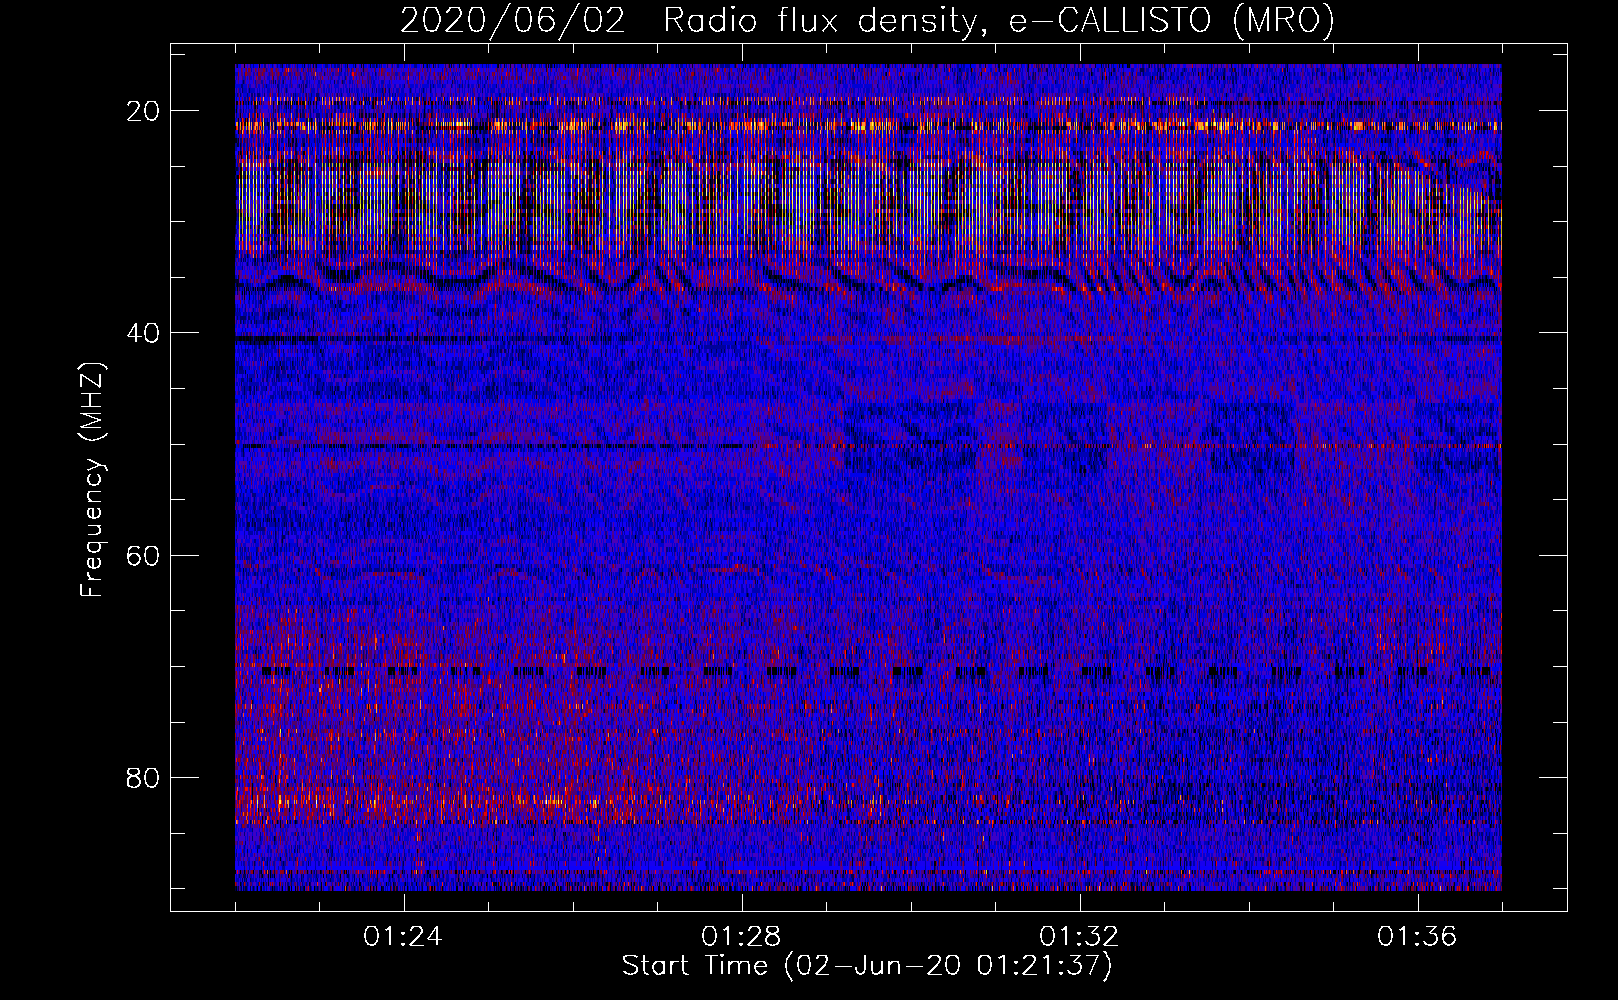Screen dimensions: 1618x1000
Task: Click the Start Time axis title
Action: click(x=866, y=966)
